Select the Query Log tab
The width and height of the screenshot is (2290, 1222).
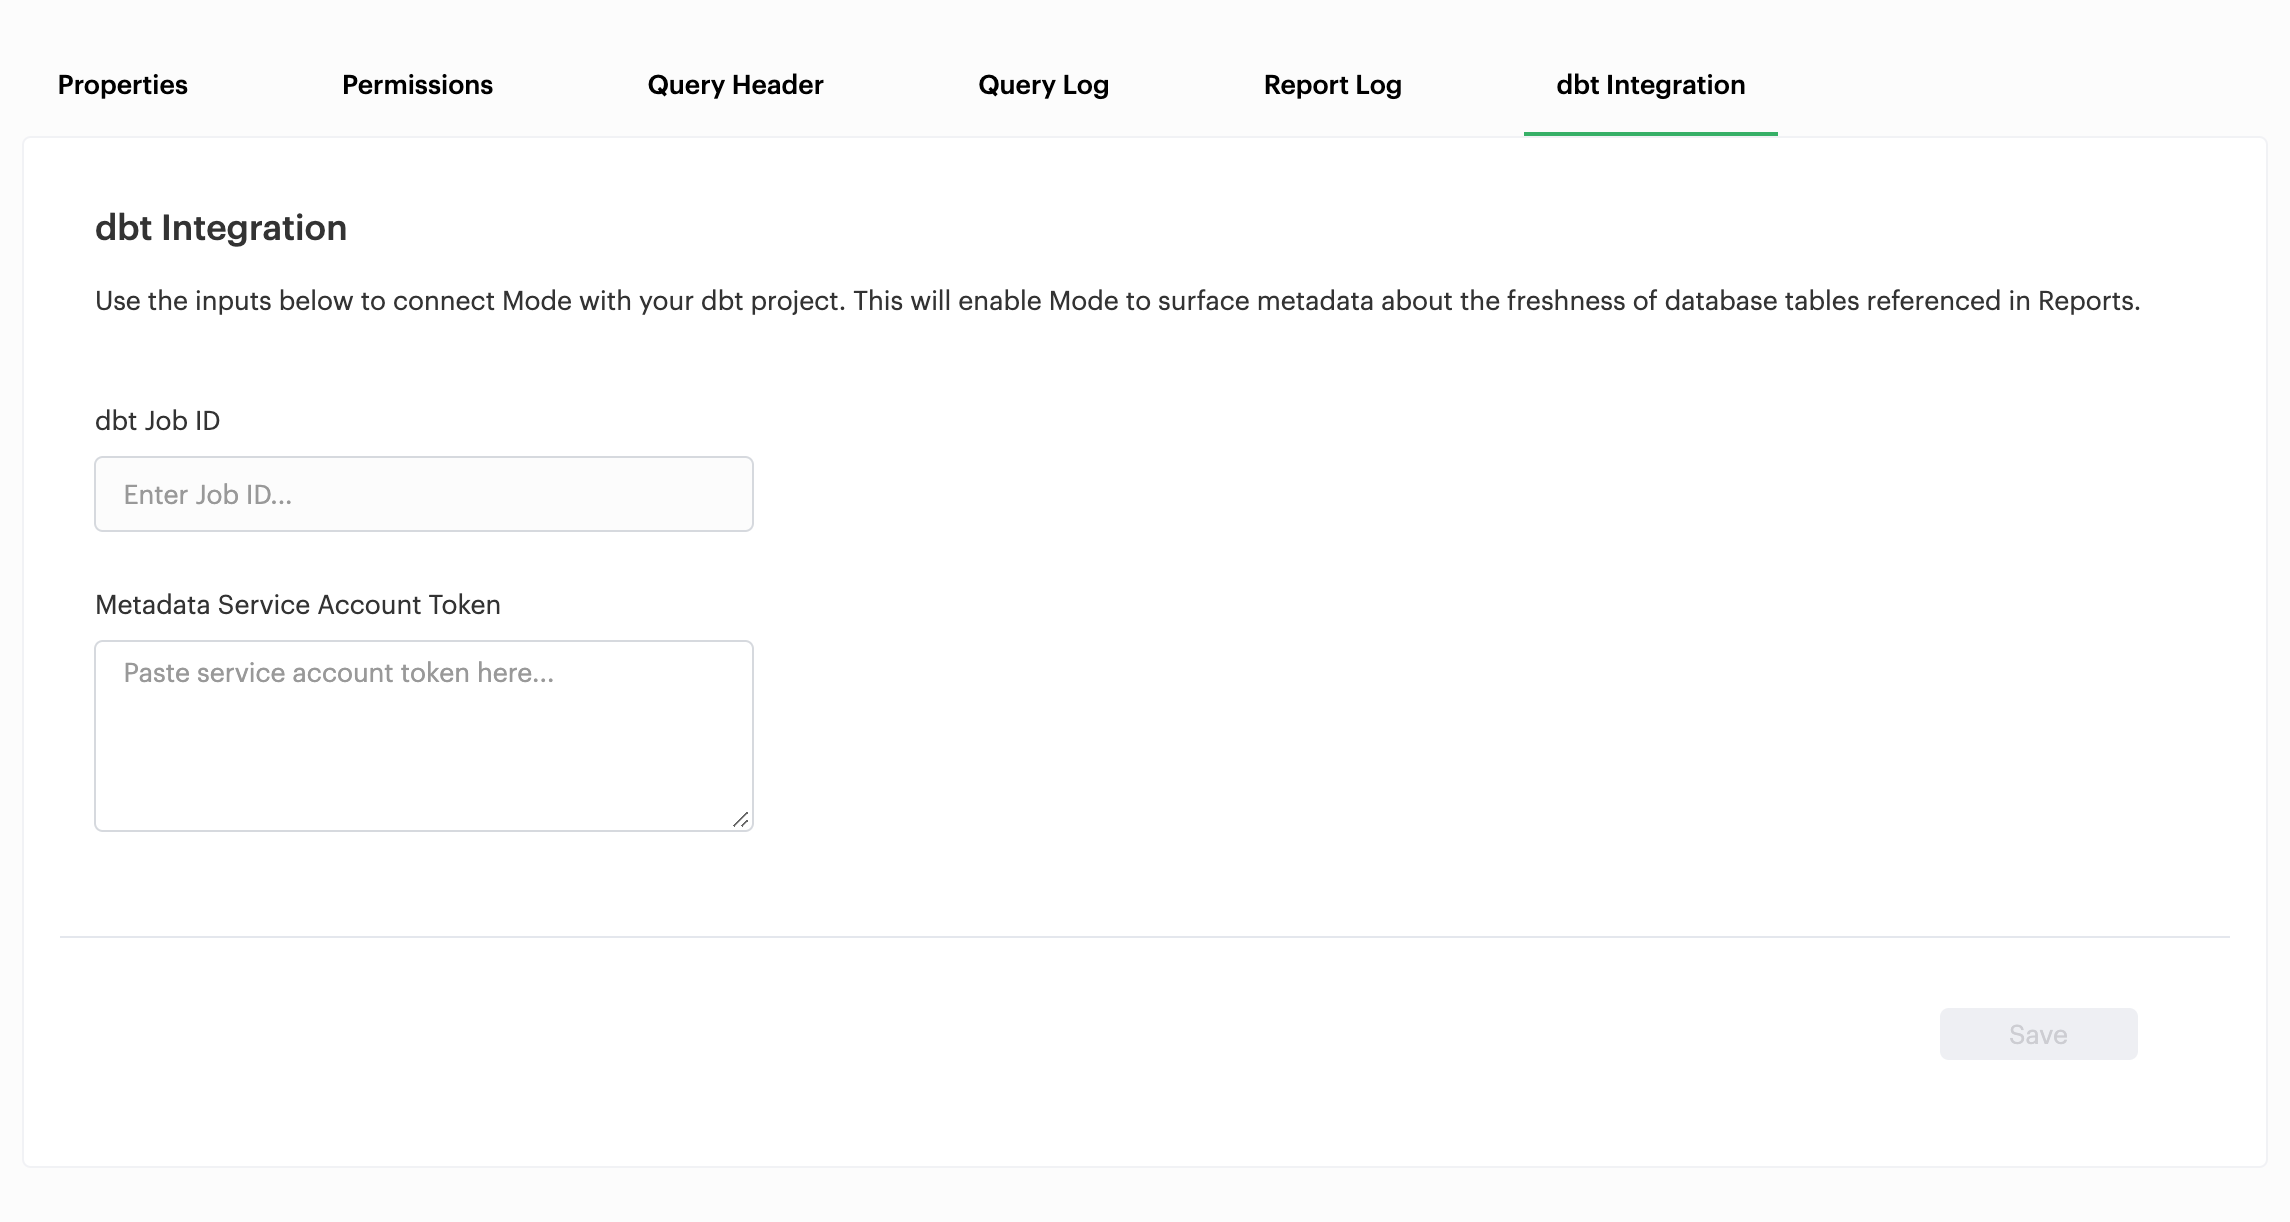tap(1043, 85)
